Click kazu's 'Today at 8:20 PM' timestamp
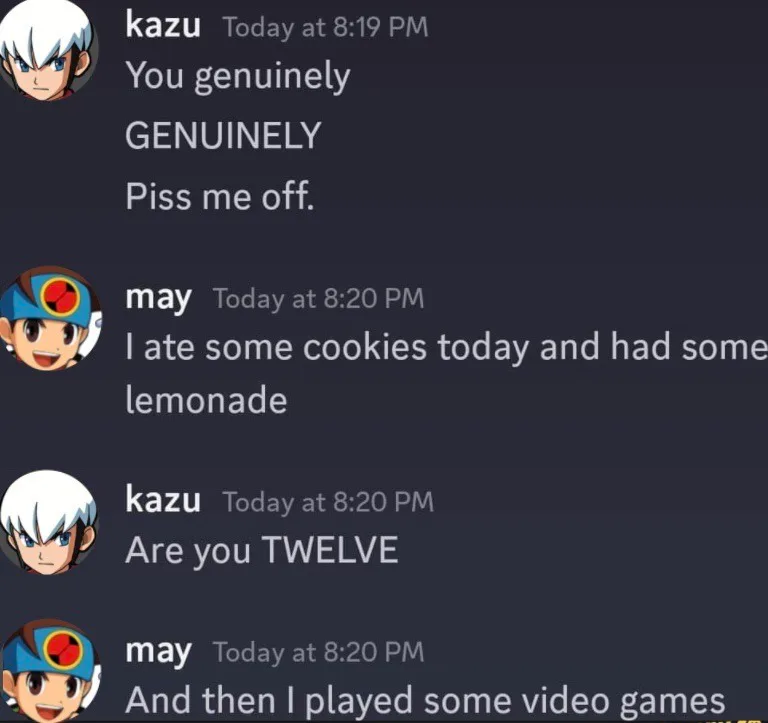Screen dimensions: 768x723 pos(328,502)
